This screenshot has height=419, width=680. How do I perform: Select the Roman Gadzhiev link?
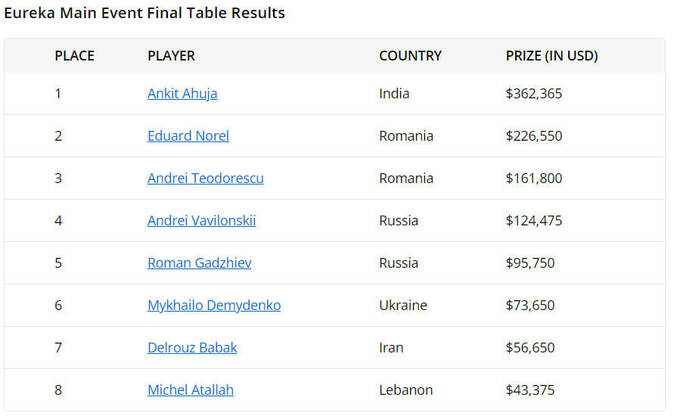coord(199,263)
